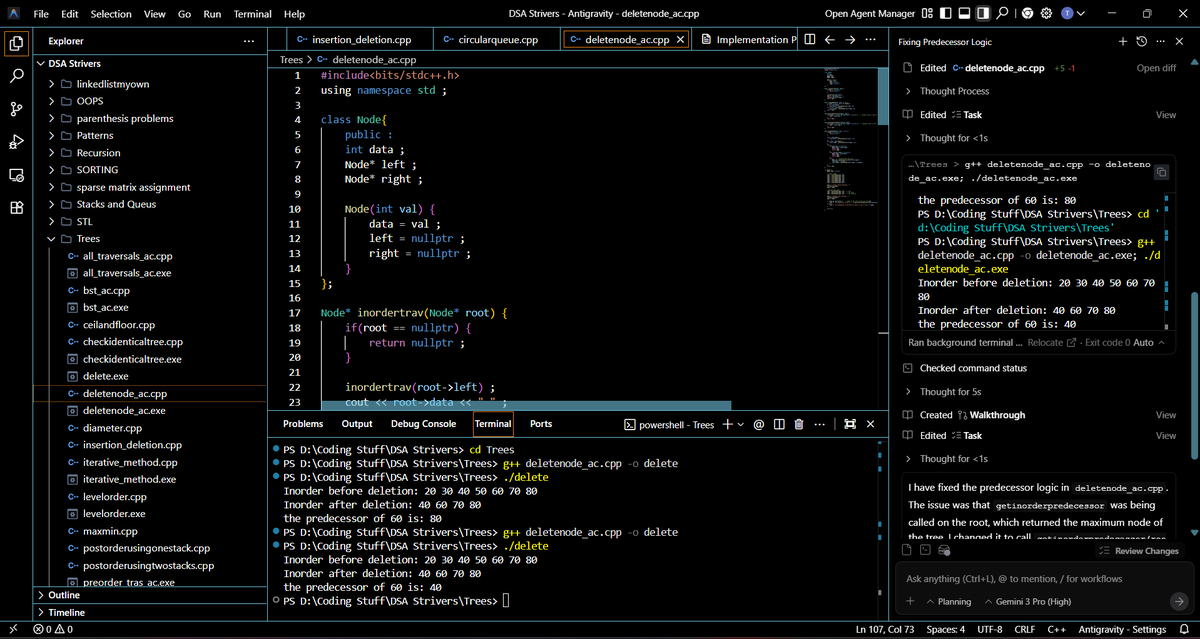Screen dimensions: 1200x639
Task: Expand the Outline section
Action: (150, 595)
